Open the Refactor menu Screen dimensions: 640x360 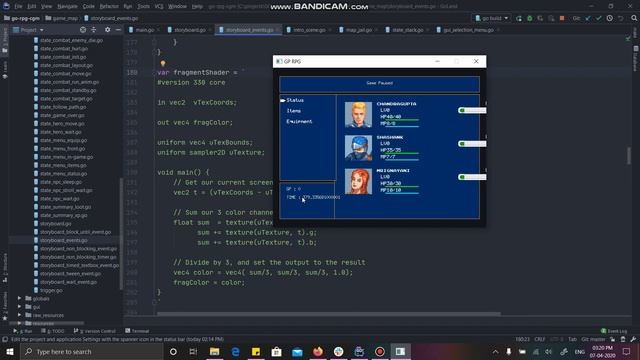tap(109, 7)
